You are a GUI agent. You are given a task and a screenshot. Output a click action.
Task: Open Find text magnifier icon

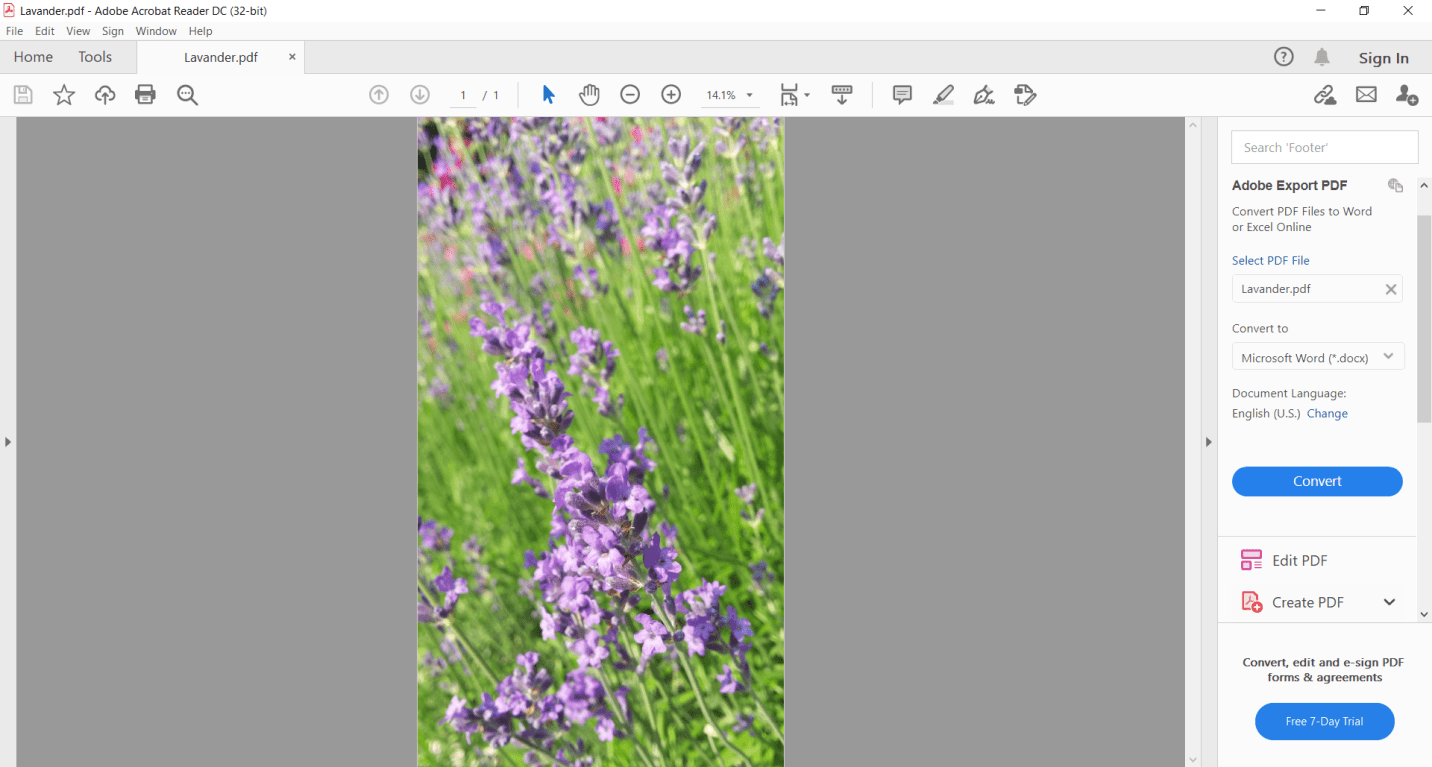[x=187, y=95]
